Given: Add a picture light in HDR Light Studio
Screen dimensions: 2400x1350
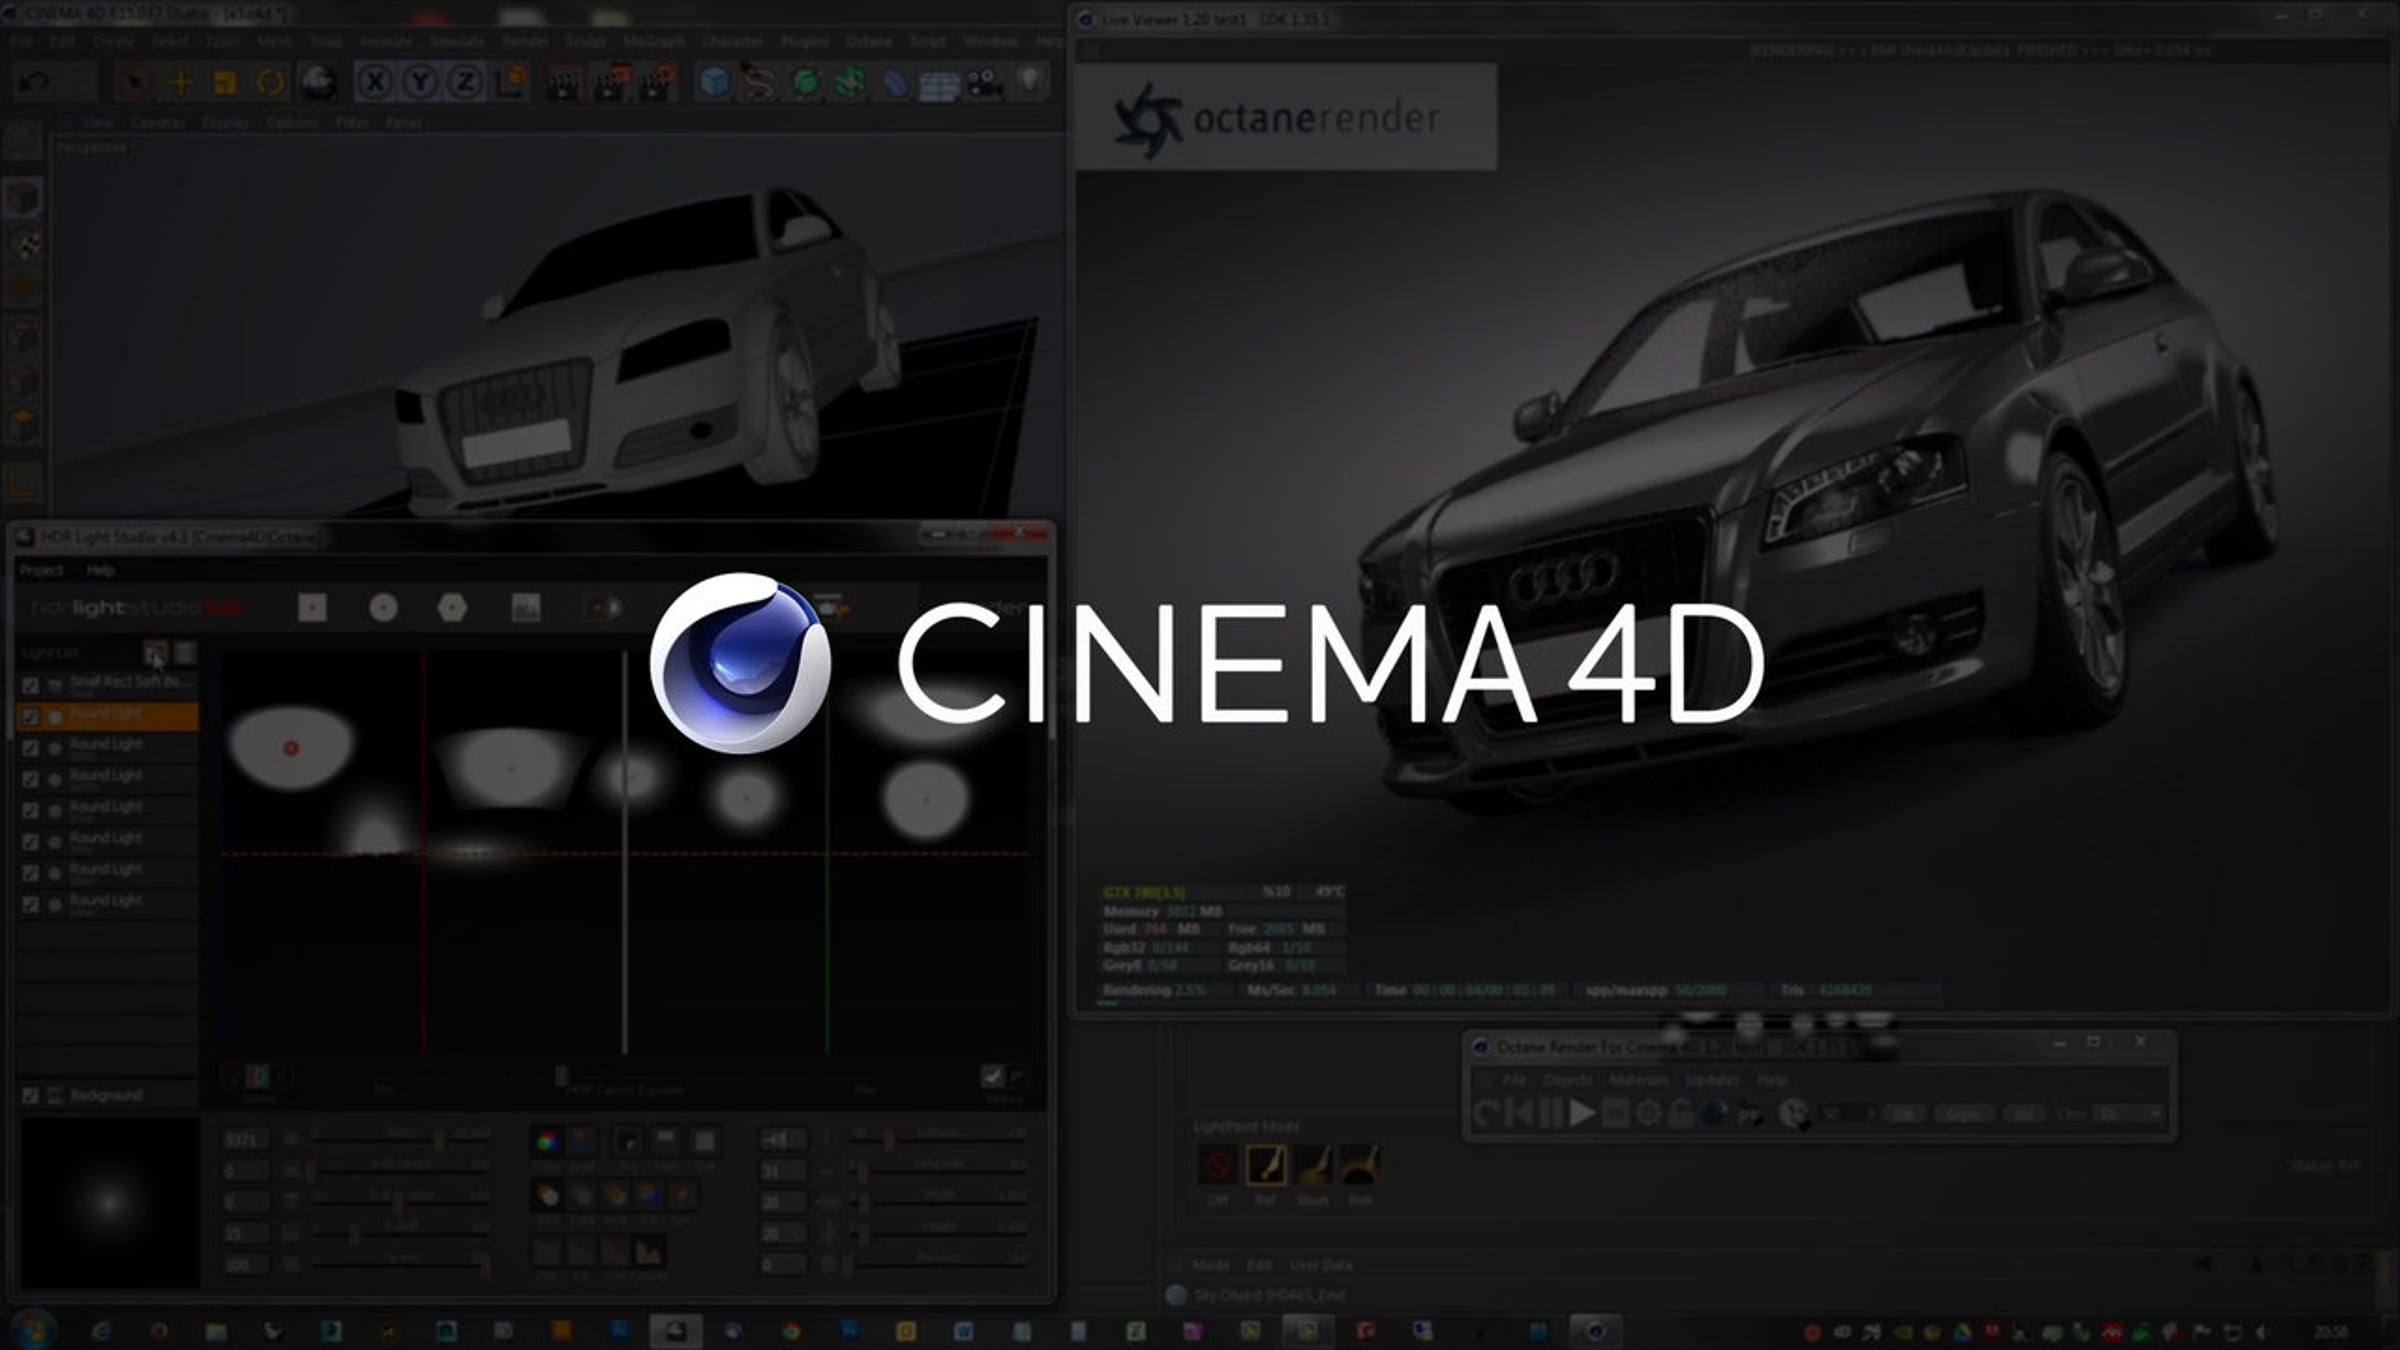Looking at the screenshot, I should [526, 607].
